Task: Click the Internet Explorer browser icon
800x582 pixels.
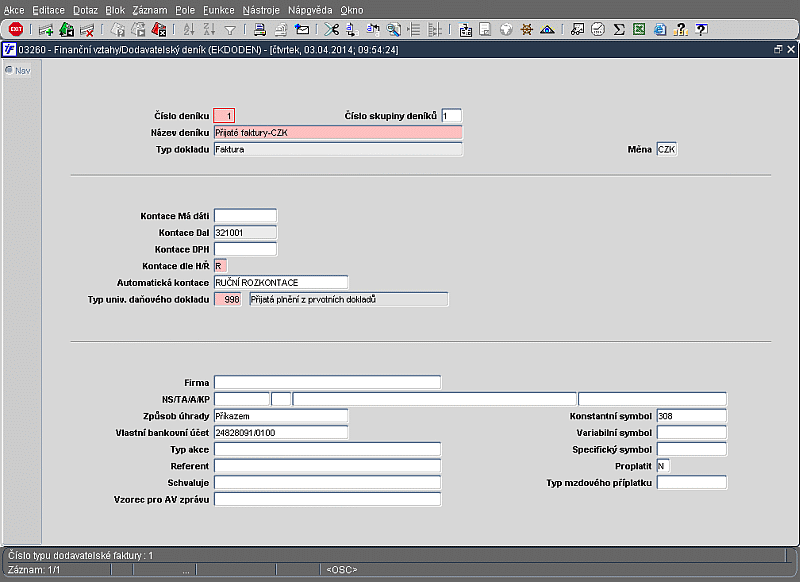Action: pyautogui.click(x=660, y=30)
